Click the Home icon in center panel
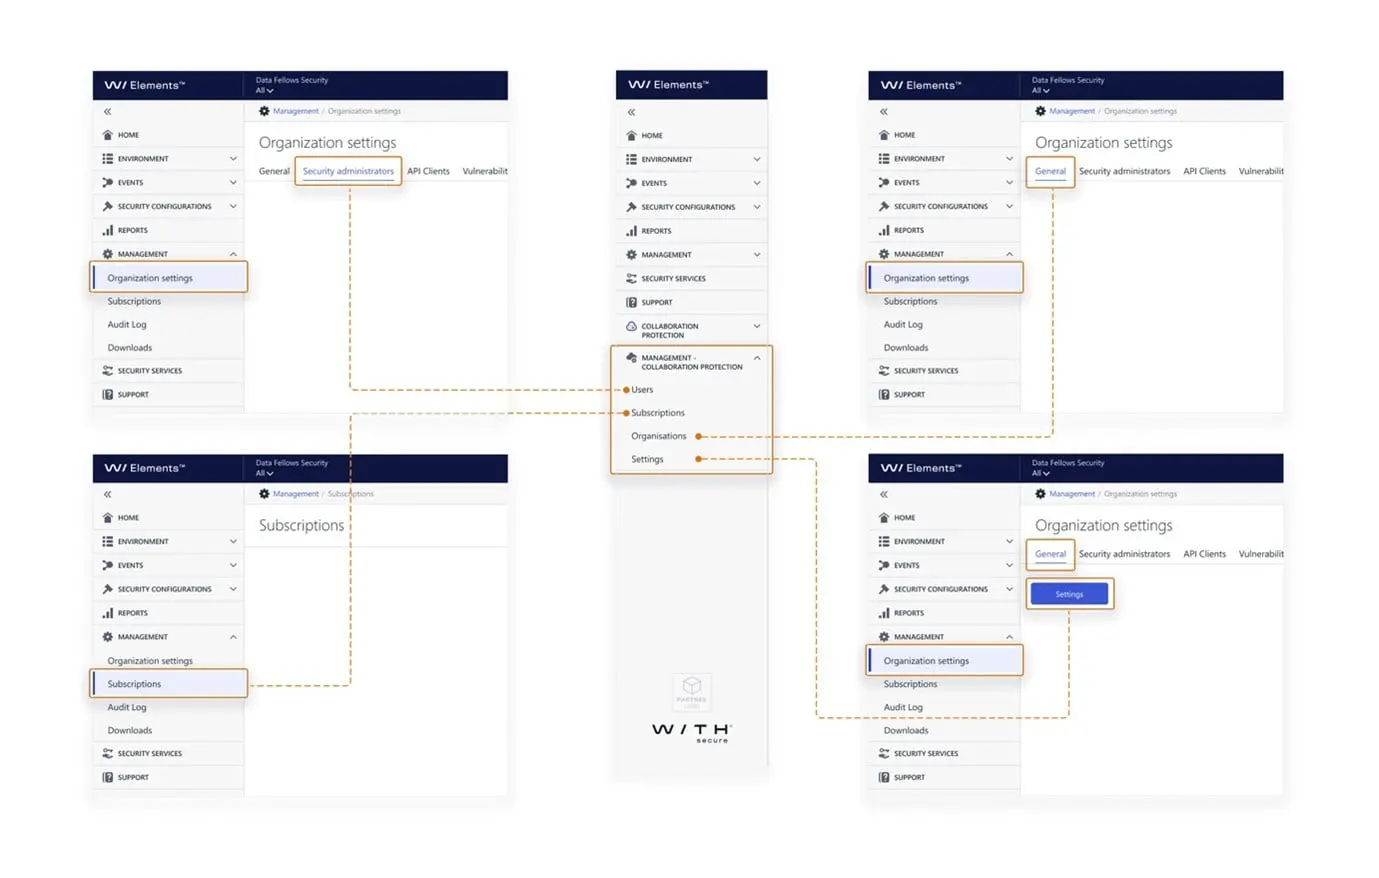Image resolution: width=1379 pixels, height=878 pixels. [631, 135]
